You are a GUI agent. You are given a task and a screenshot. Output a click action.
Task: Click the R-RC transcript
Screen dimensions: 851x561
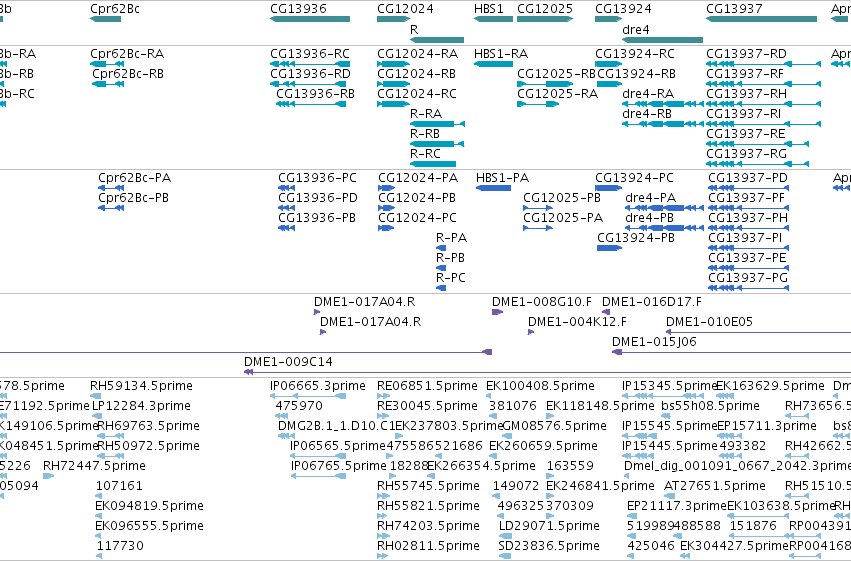tap(433, 164)
